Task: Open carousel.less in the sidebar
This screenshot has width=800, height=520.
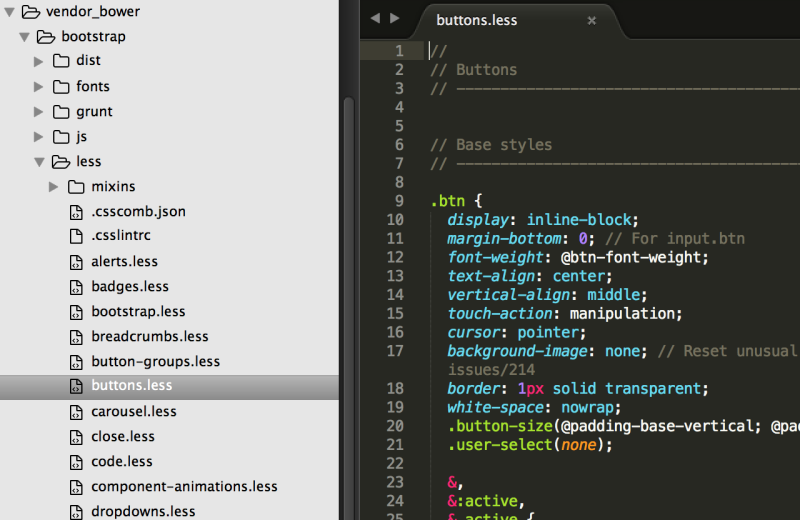Action: (134, 412)
